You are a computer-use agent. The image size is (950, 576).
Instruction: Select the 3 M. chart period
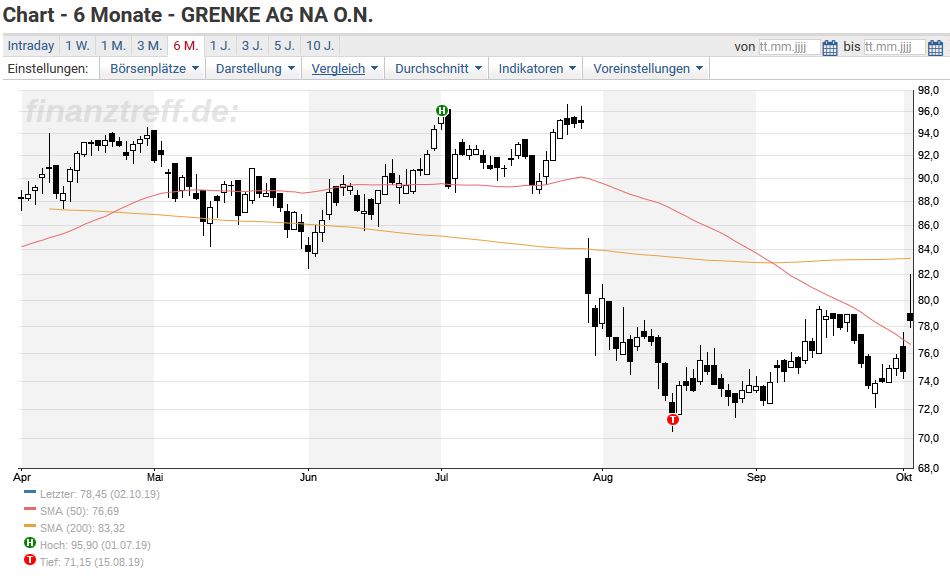pos(149,46)
